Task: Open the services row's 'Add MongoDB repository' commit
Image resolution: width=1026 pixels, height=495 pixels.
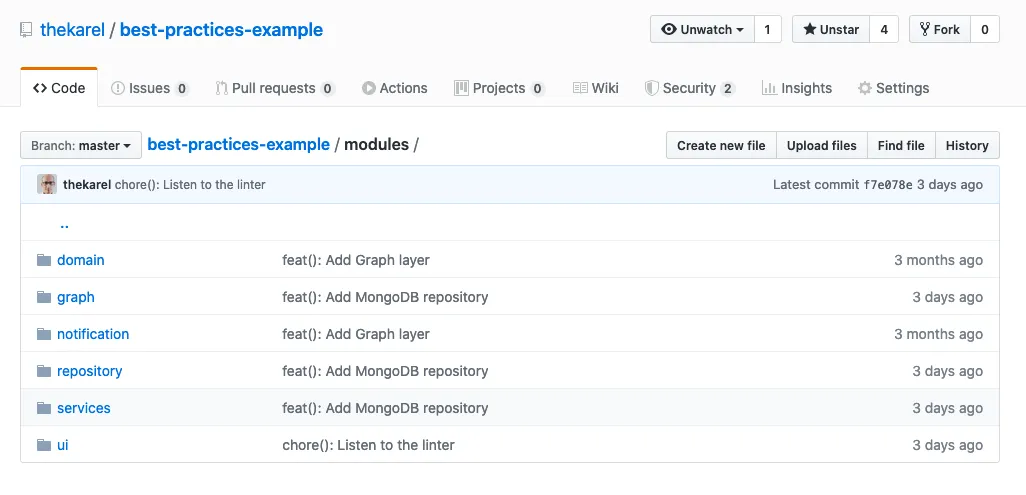Action: [385, 409]
